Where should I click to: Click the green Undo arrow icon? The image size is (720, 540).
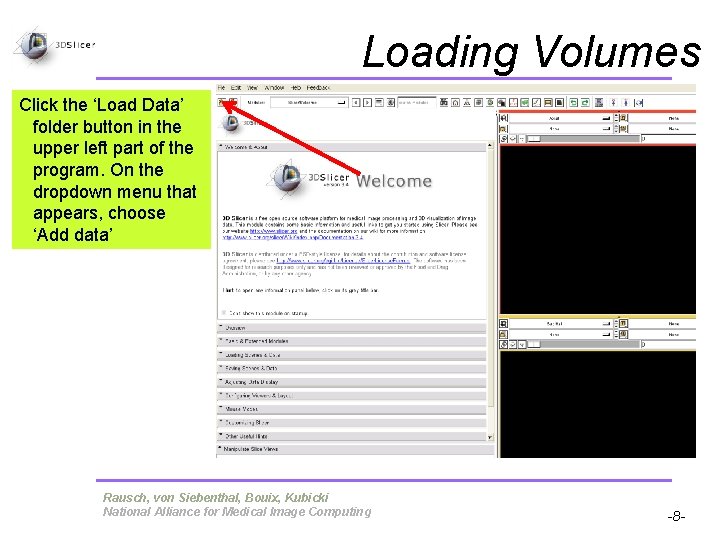pyautogui.click(x=573, y=102)
